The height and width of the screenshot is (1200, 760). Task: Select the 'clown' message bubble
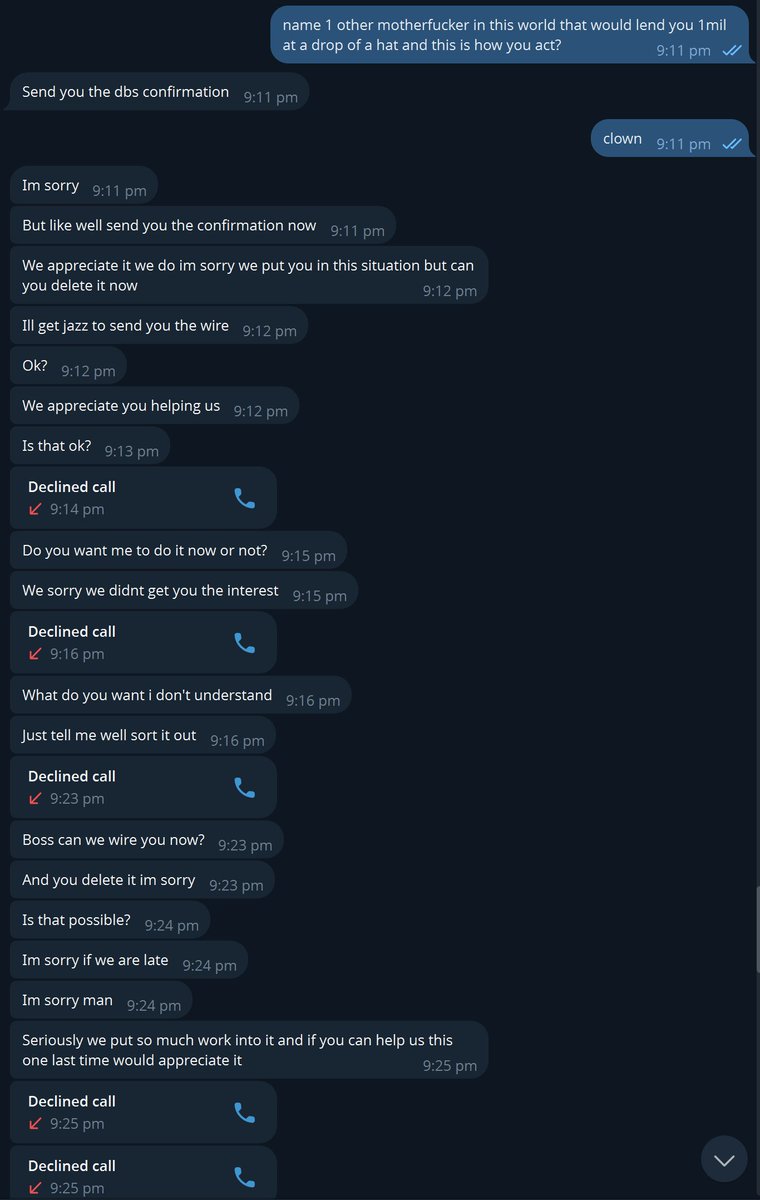click(671, 139)
